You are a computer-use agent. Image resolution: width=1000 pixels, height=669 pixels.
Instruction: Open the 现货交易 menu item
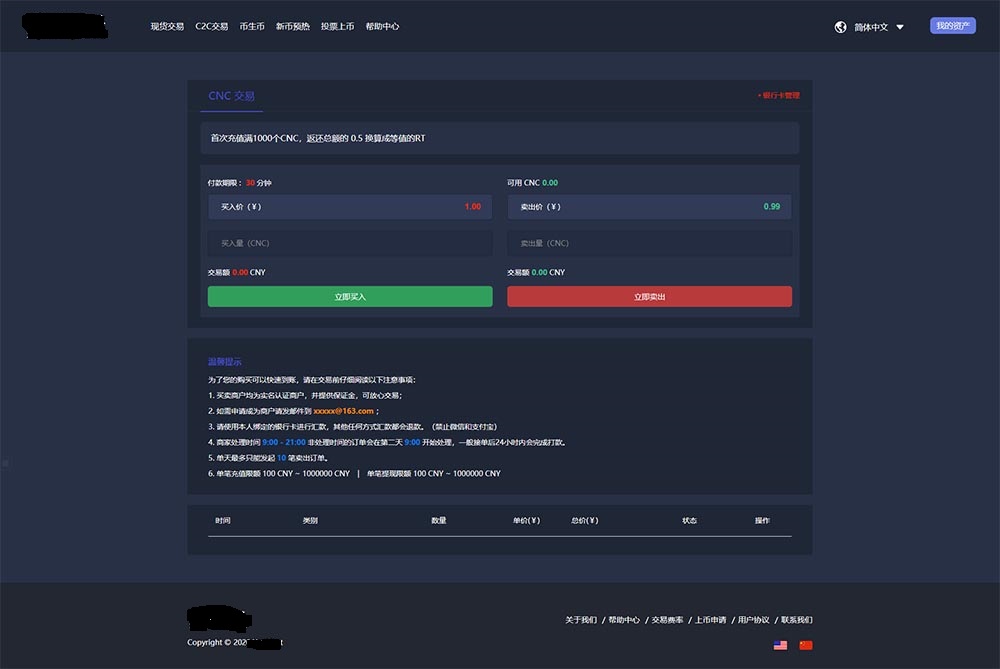click(x=167, y=27)
